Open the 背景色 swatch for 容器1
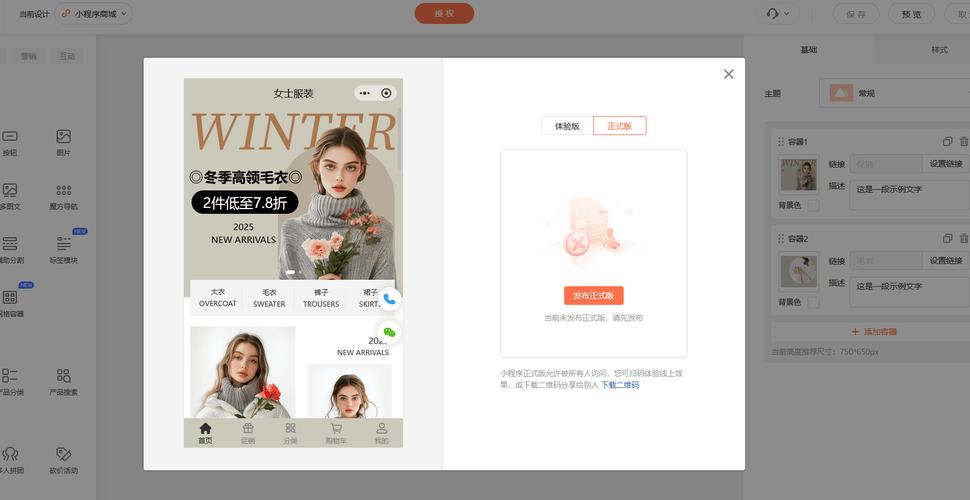The width and height of the screenshot is (970, 500). (x=813, y=205)
